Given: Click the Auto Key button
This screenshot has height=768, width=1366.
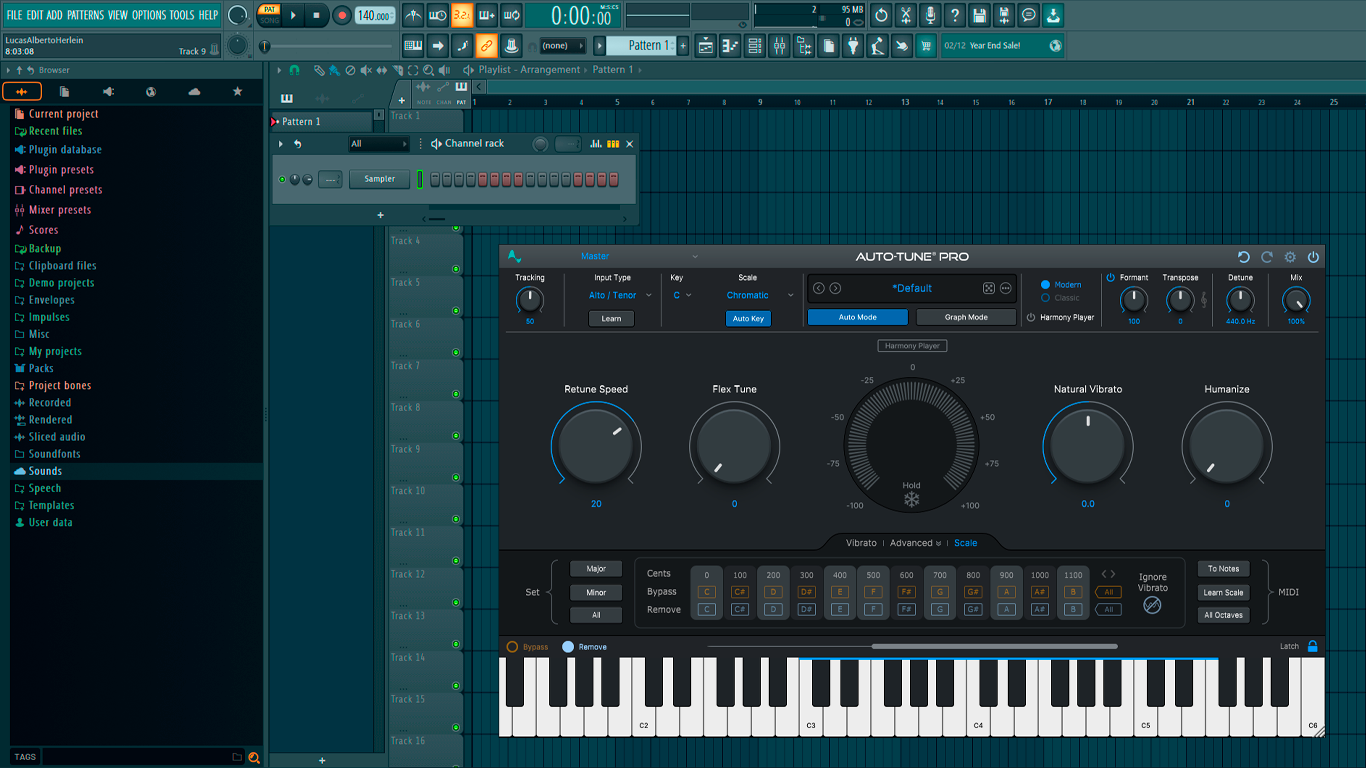Looking at the screenshot, I should [748, 319].
